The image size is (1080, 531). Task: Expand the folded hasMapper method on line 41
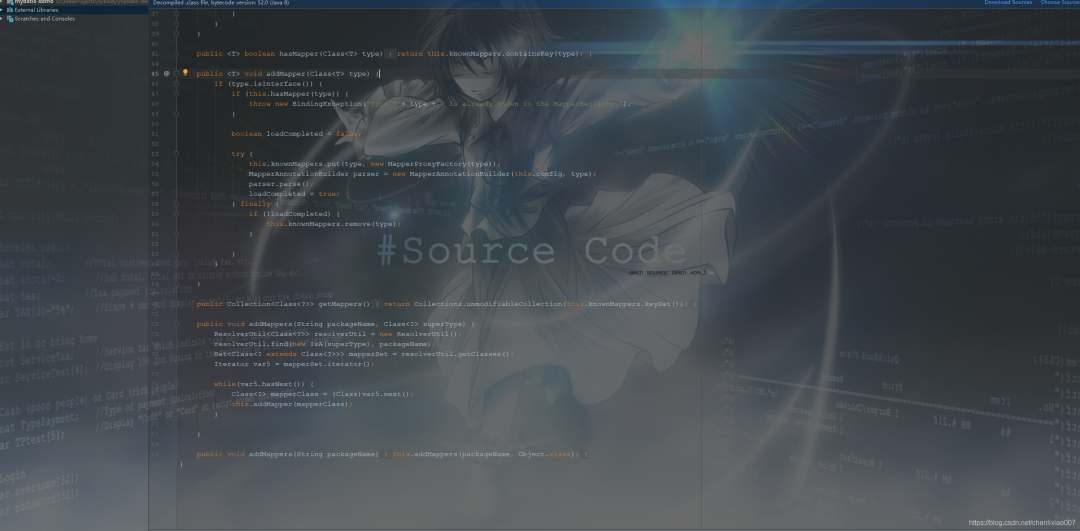[x=176, y=54]
